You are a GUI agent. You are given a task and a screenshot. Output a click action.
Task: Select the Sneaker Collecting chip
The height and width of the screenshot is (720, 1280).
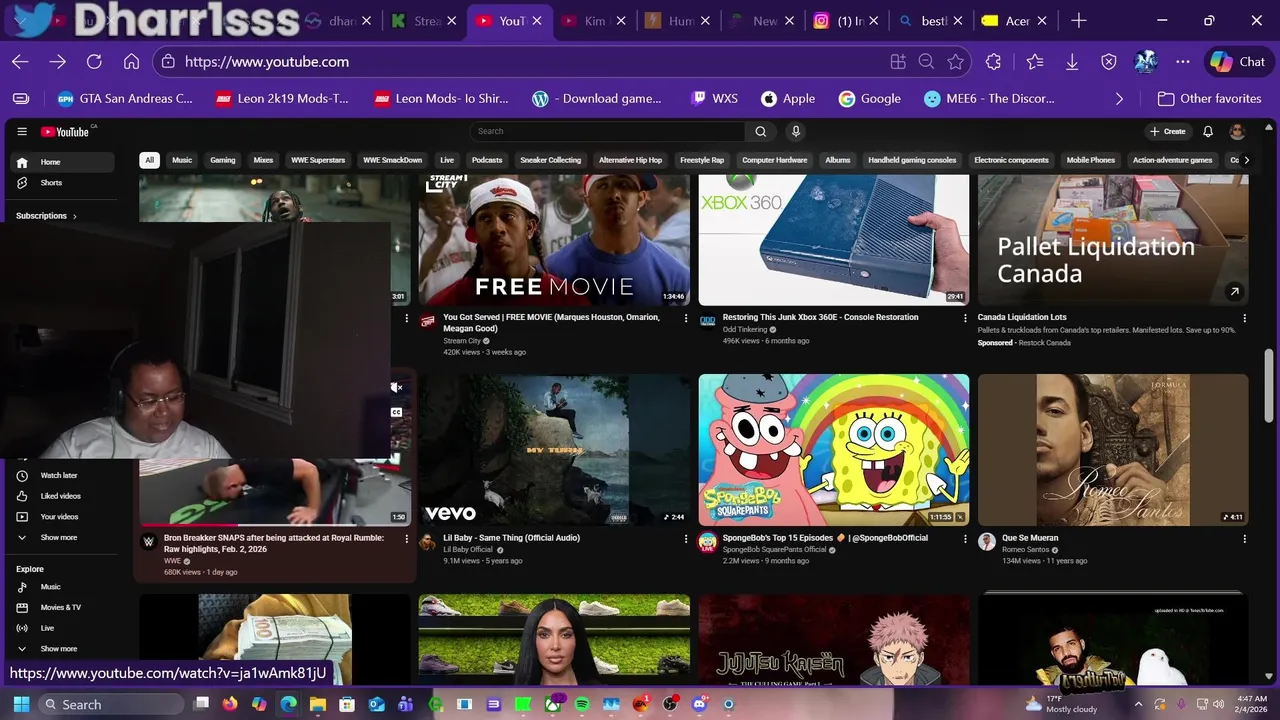[550, 160]
